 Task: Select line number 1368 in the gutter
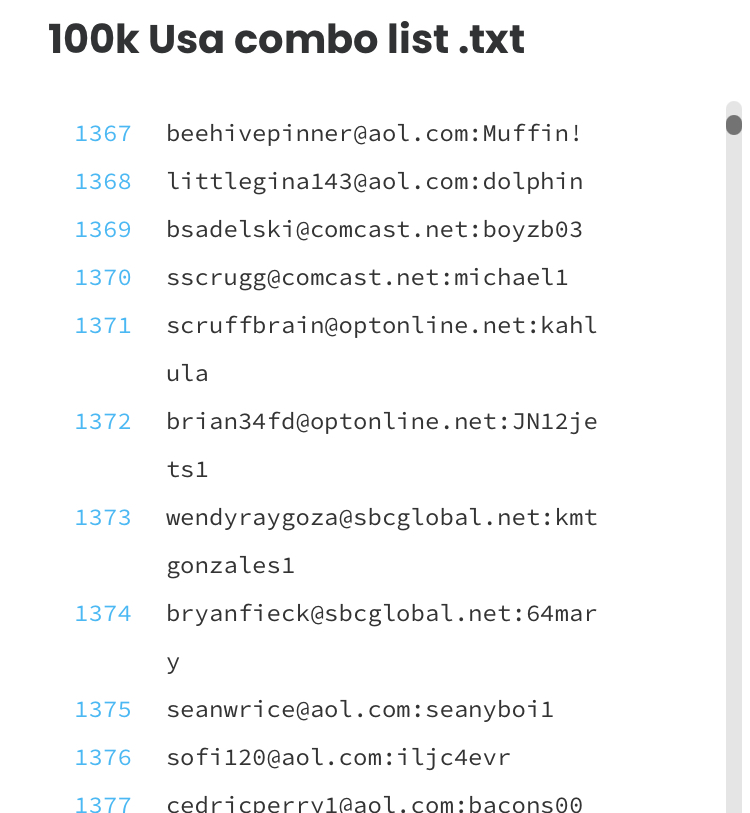pyautogui.click(x=103, y=182)
